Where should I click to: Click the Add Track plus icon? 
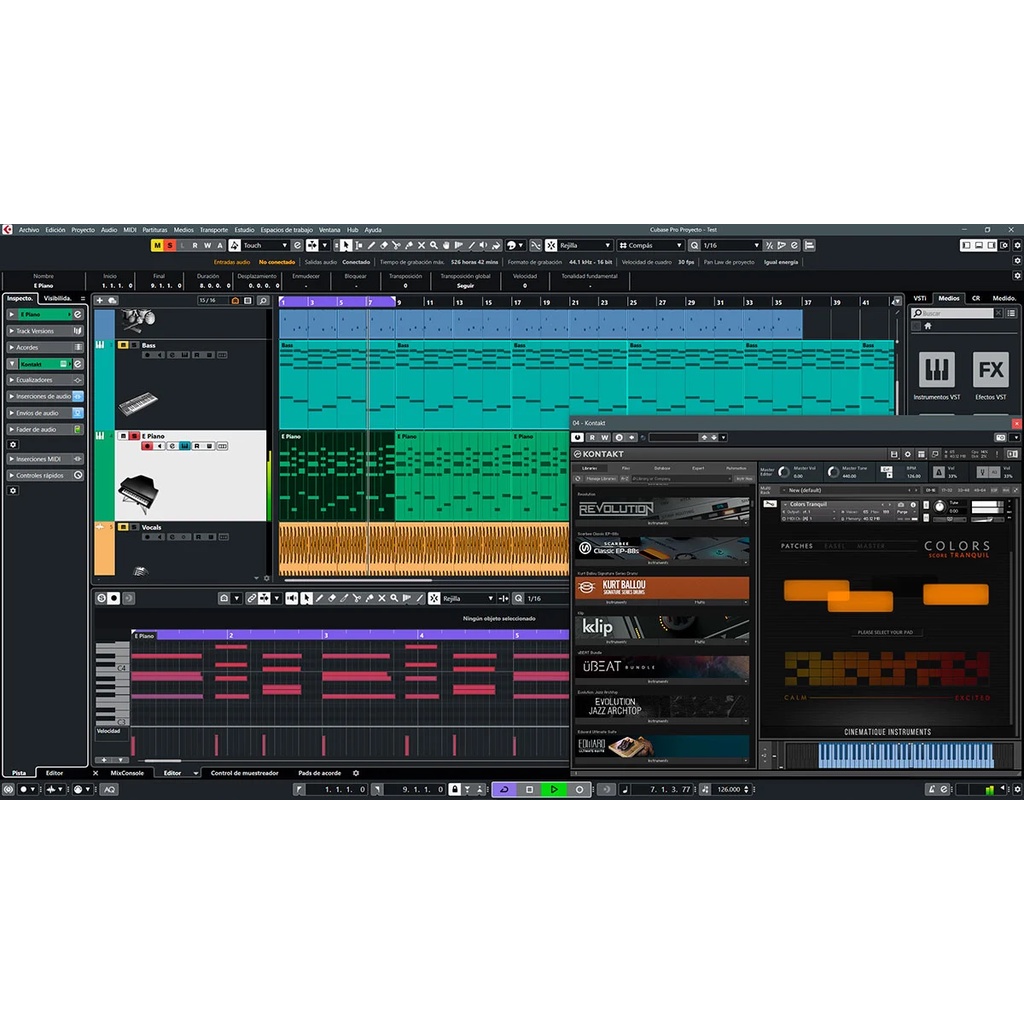click(100, 300)
